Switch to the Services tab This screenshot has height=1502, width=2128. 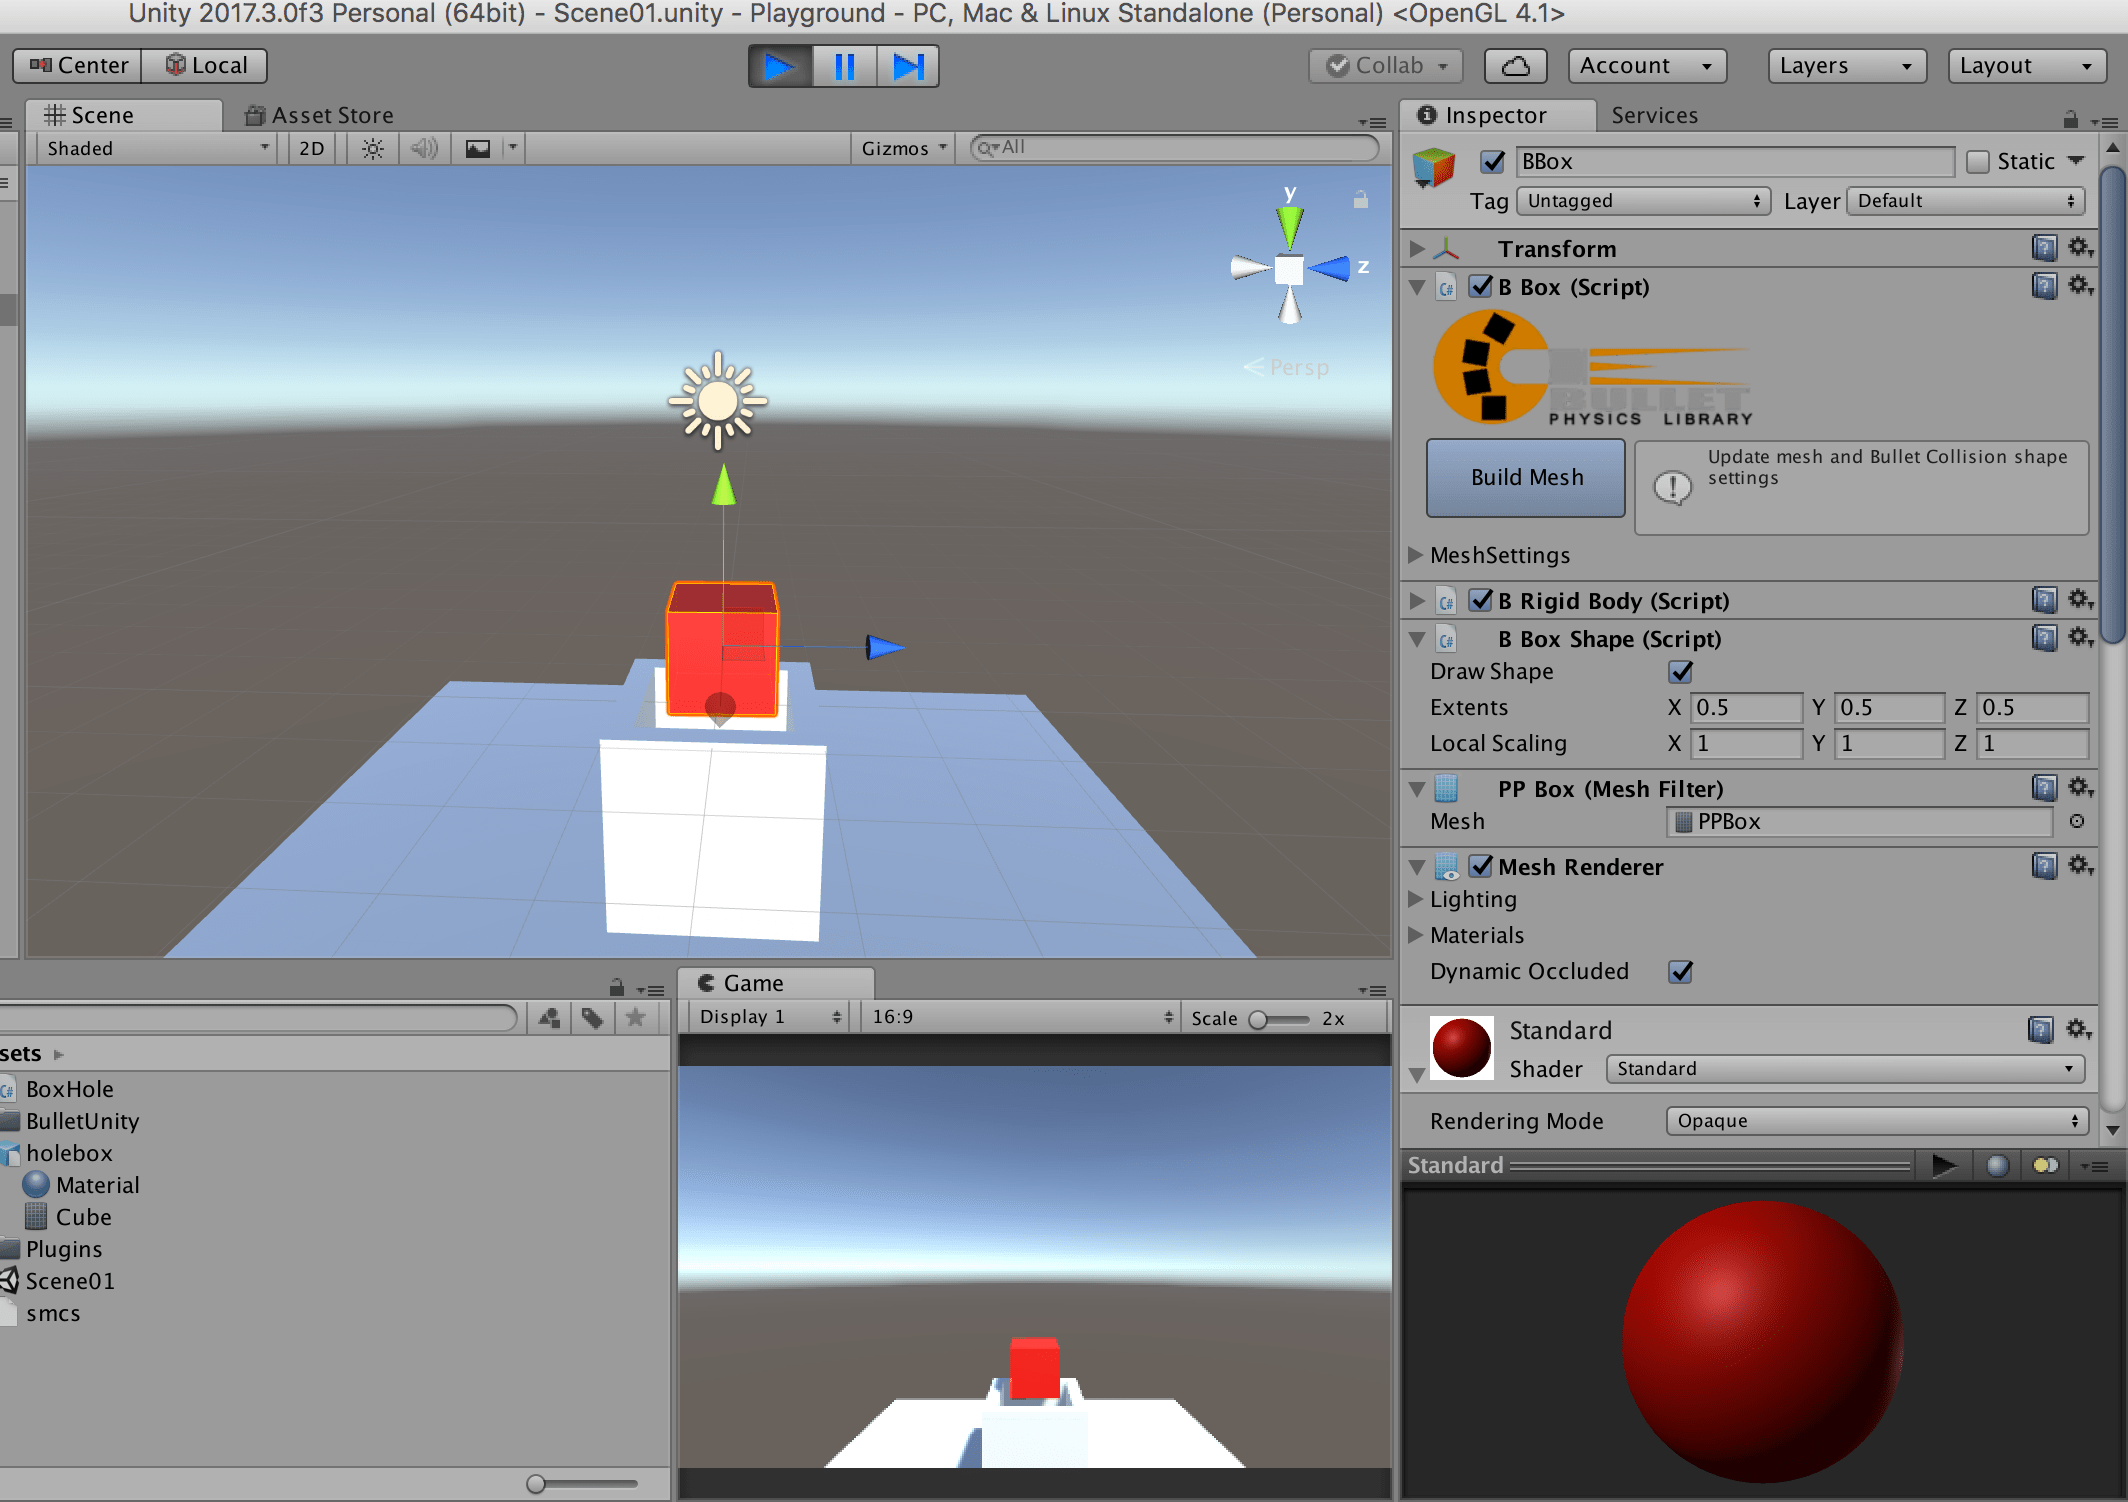point(1654,116)
